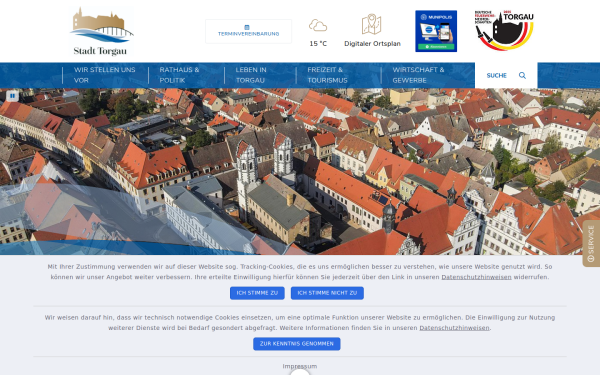This screenshot has width=600, height=375.
Task: Open the Stadt Torgau logo homepage
Action: coord(101,31)
